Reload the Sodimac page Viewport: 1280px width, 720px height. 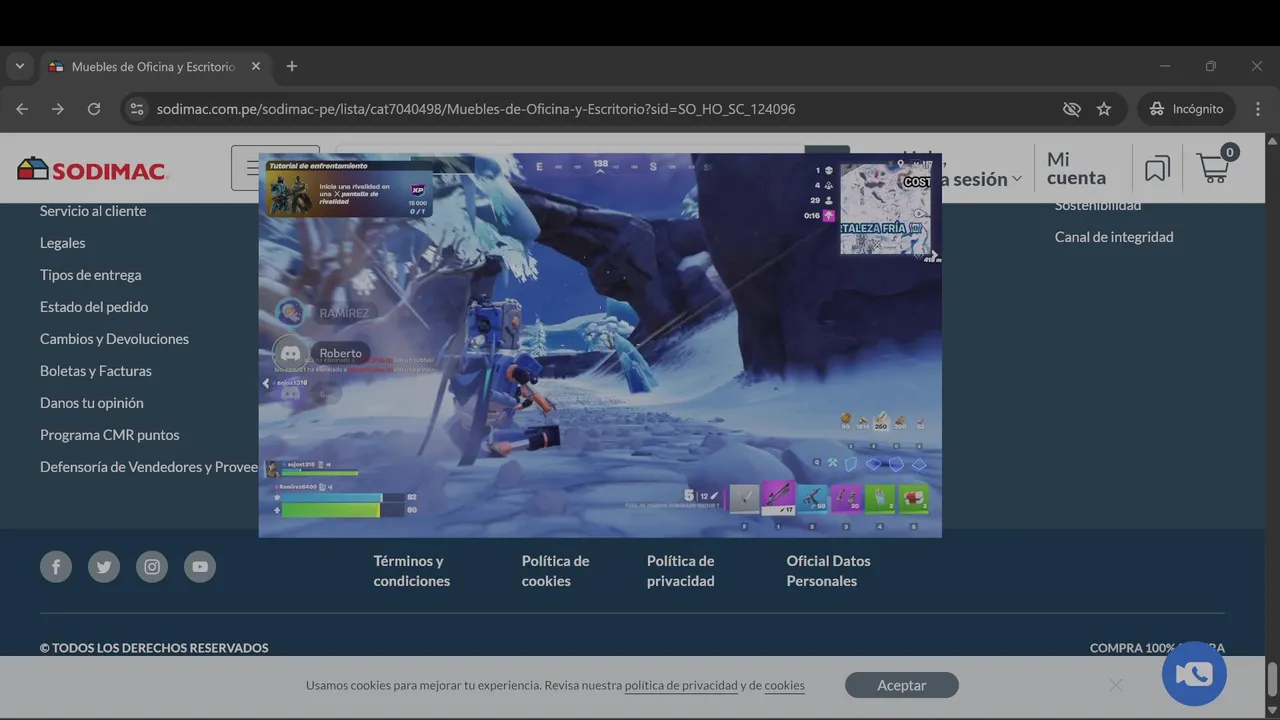click(x=94, y=109)
